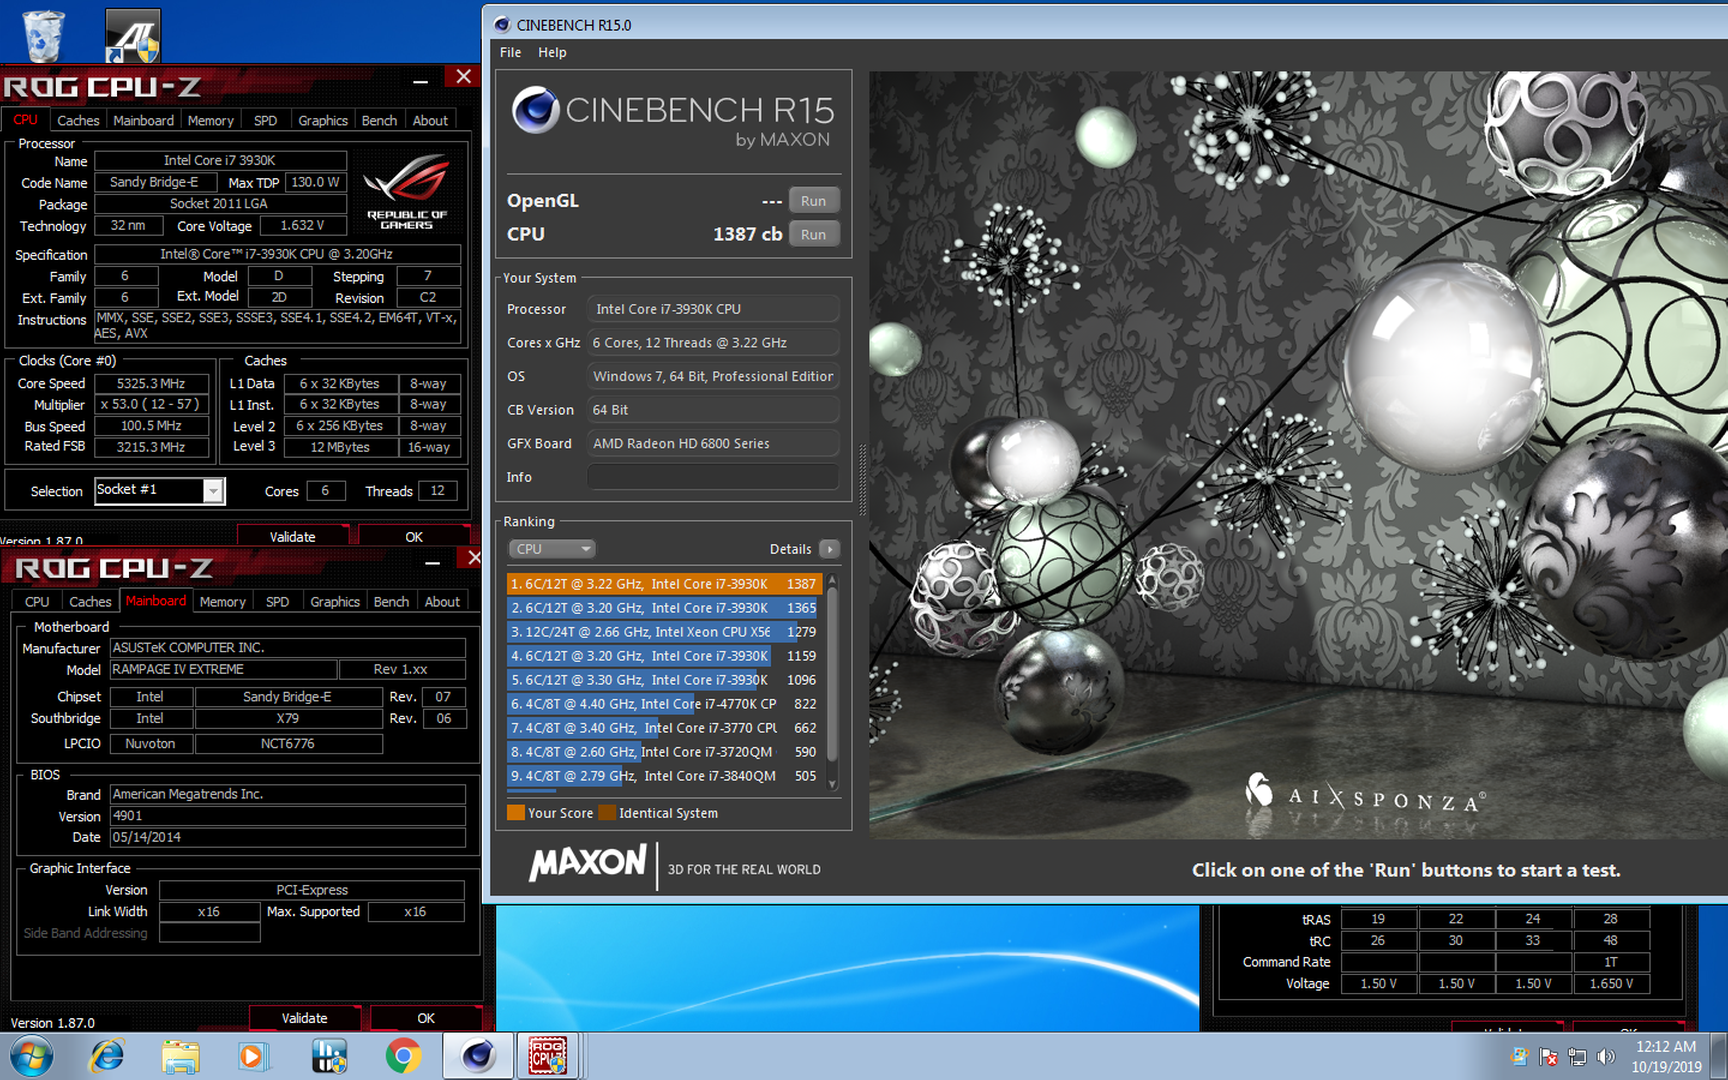Select ranking row 2 score 1365

664,608
